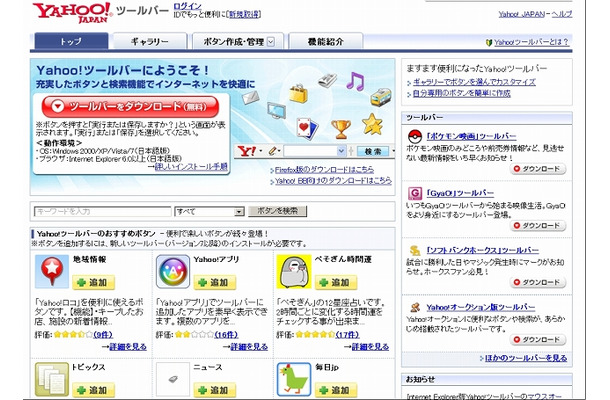
Task: Add the 地域情報 button with 追加
Action: [x=93, y=282]
